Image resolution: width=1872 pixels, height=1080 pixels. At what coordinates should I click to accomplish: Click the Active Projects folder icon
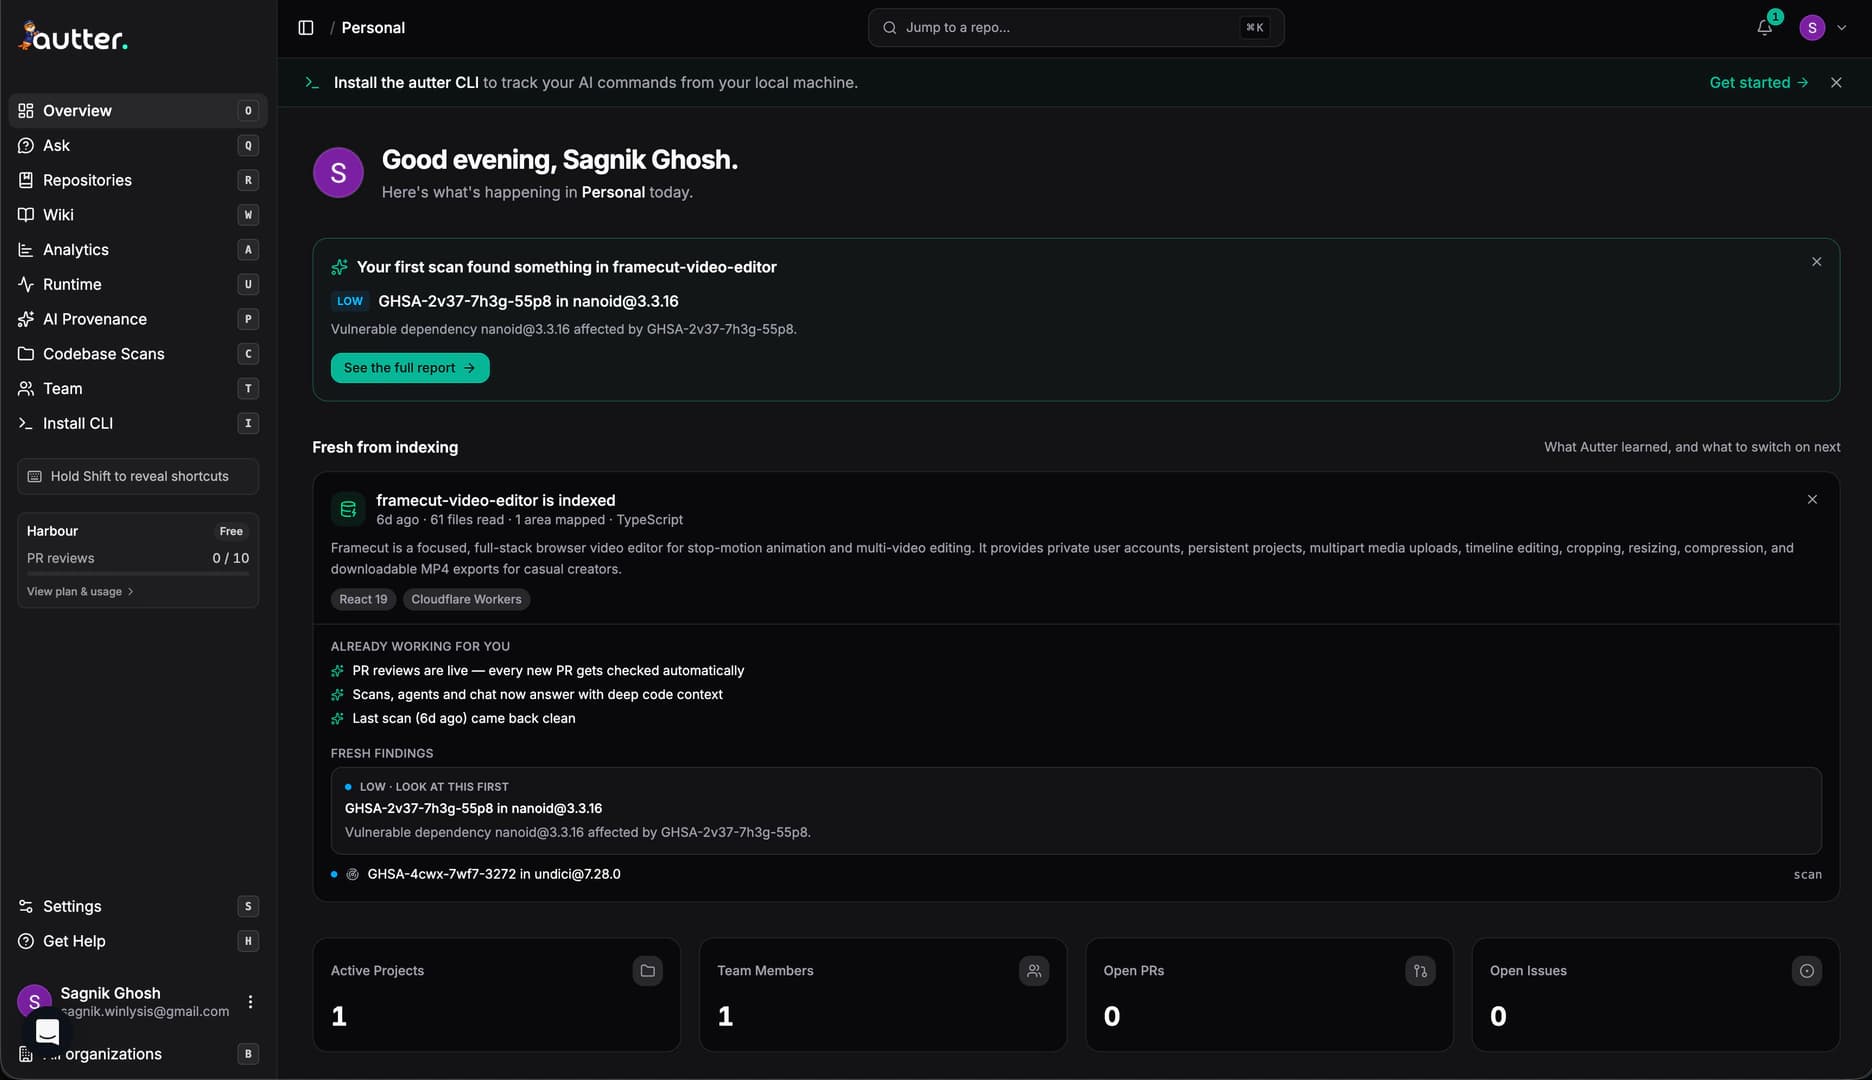tap(648, 971)
